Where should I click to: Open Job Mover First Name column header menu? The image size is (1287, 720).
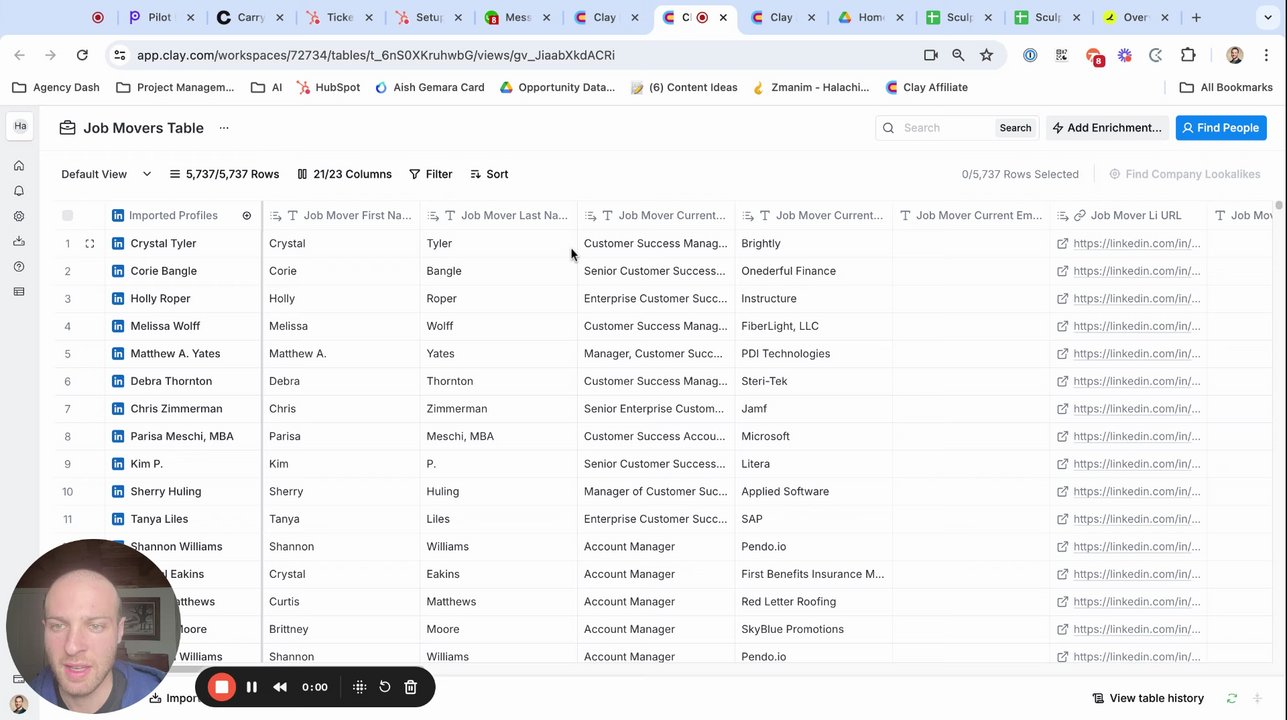341,215
